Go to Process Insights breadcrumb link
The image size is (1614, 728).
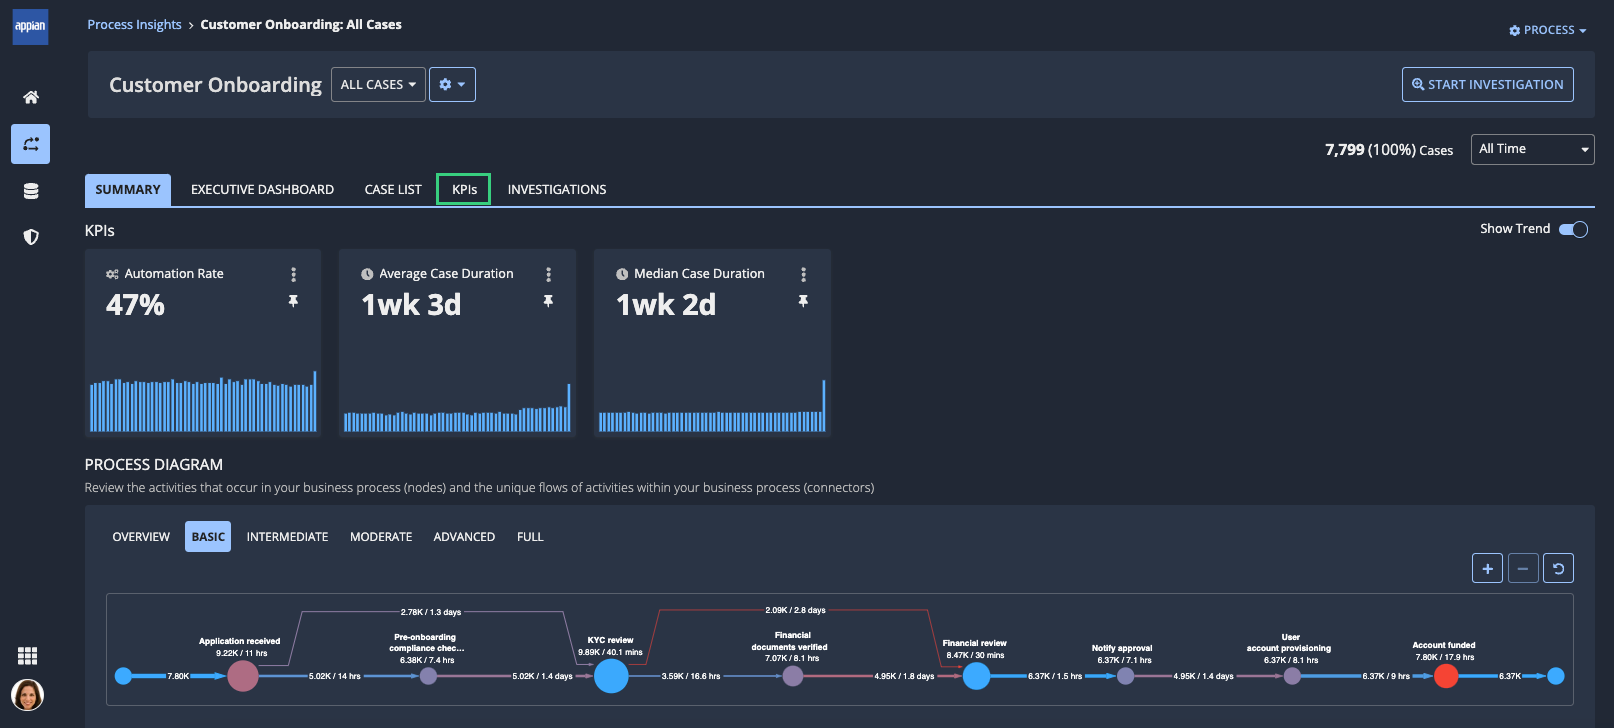coord(134,25)
